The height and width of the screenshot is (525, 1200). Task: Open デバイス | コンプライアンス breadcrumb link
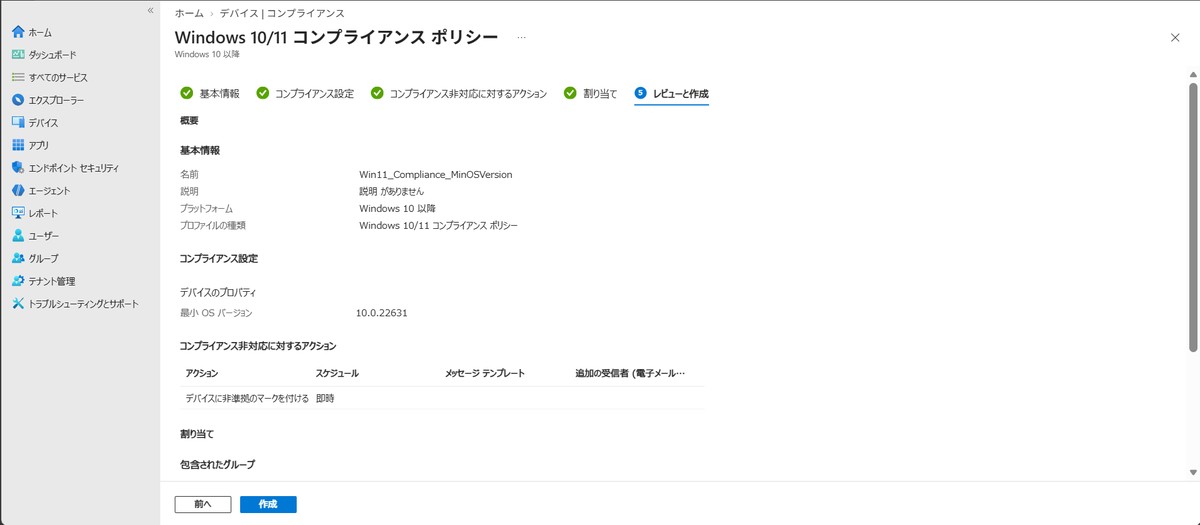[x=281, y=13]
